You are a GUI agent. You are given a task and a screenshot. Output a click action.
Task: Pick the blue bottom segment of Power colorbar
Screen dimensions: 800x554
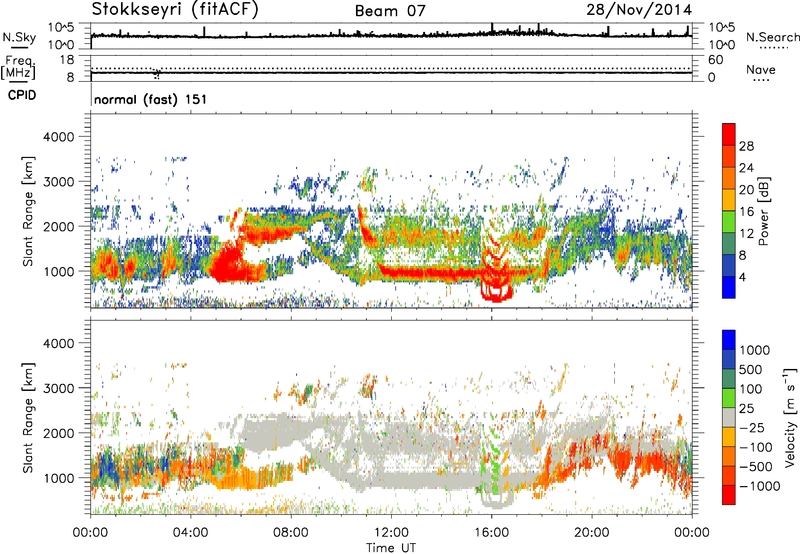click(729, 288)
